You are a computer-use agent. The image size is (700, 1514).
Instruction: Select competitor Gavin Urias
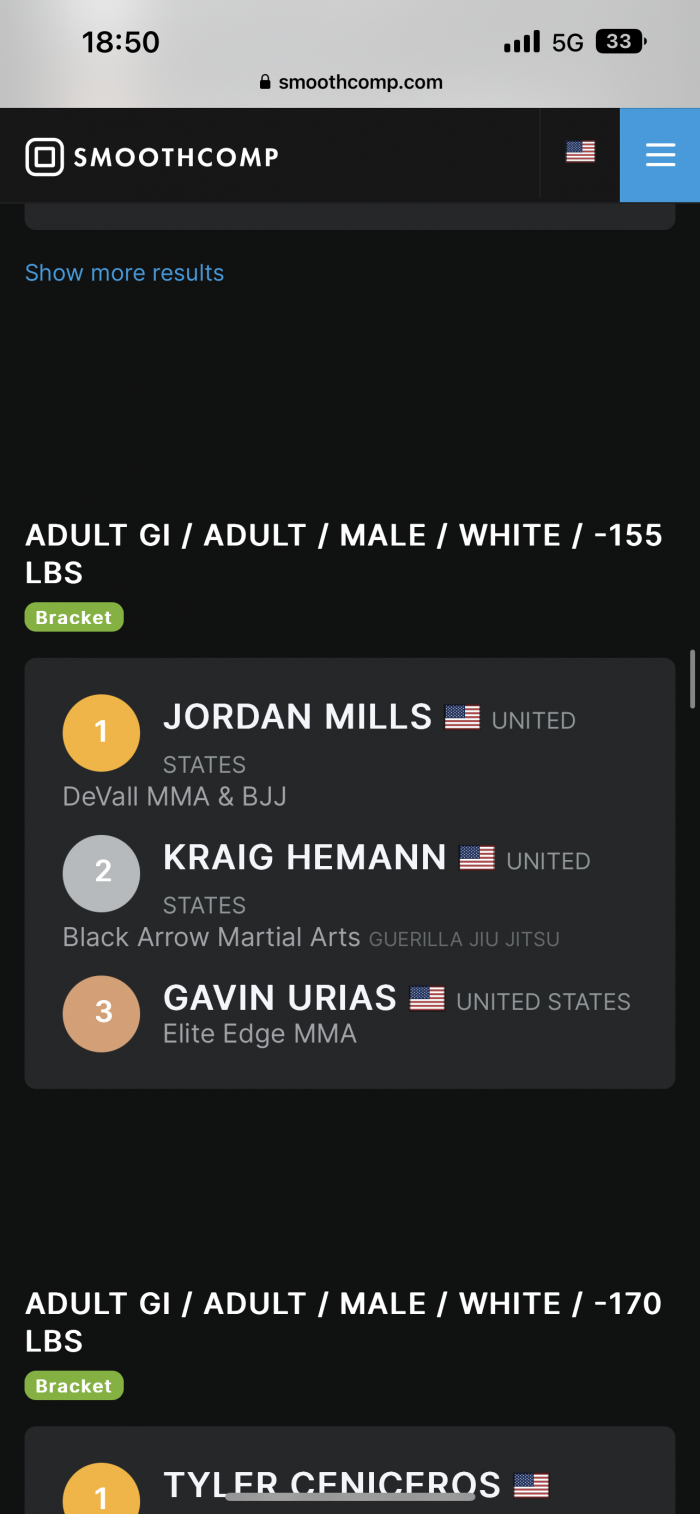pos(280,998)
